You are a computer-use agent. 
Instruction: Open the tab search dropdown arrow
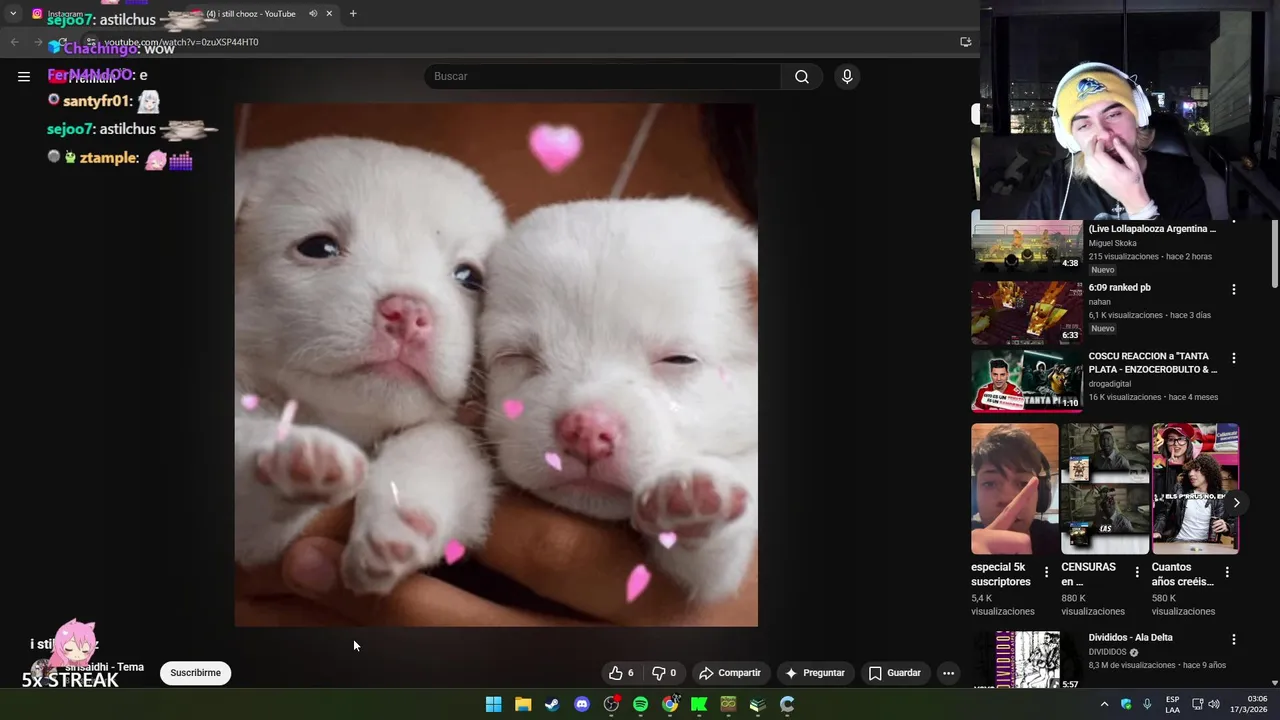tap(13, 14)
